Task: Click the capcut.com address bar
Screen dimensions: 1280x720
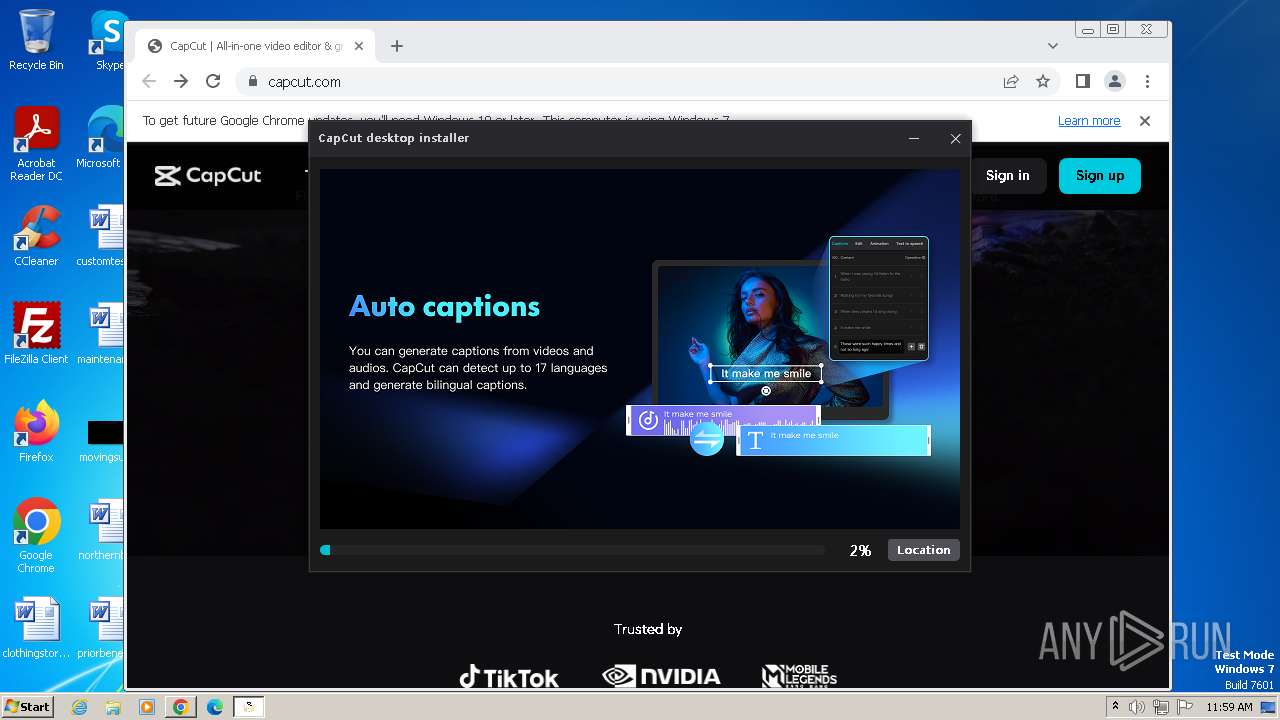Action: (650, 82)
